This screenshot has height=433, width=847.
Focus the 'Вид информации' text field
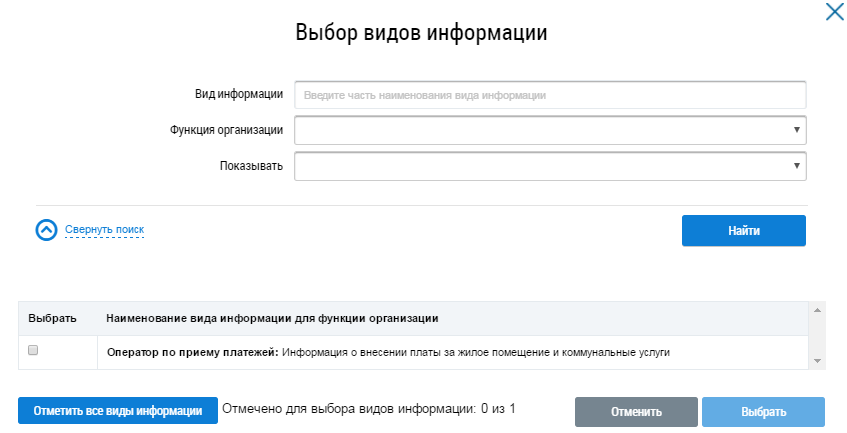click(x=550, y=95)
